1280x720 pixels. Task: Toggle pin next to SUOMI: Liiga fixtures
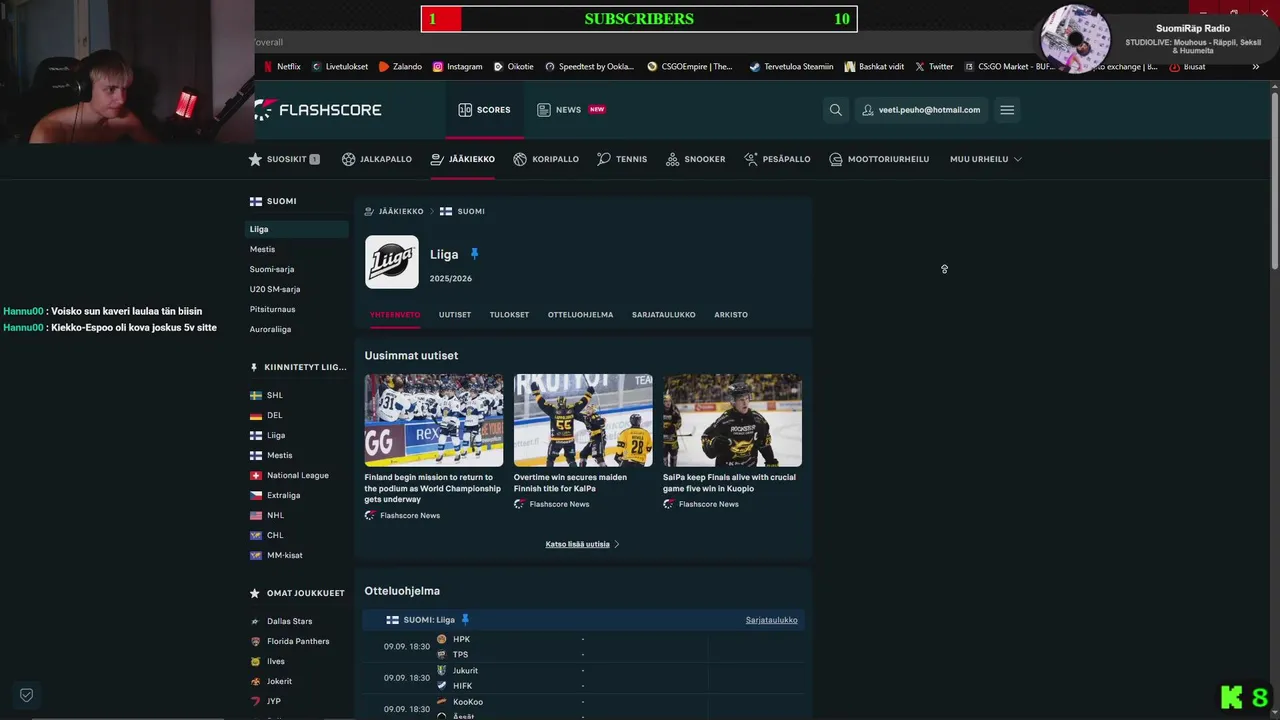465,620
